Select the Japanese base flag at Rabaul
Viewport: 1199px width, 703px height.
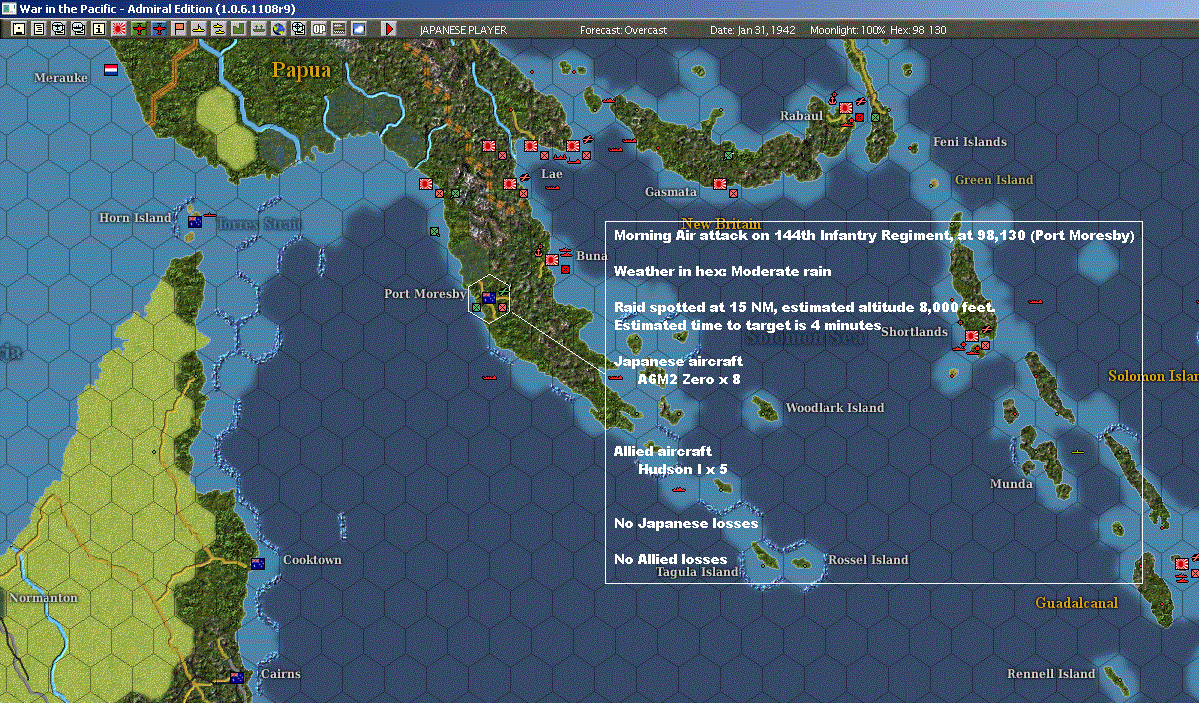point(846,108)
